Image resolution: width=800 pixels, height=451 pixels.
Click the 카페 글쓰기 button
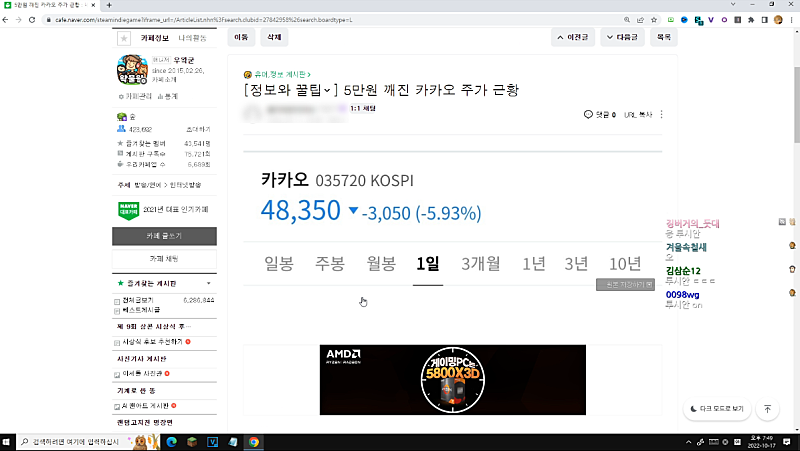click(164, 236)
